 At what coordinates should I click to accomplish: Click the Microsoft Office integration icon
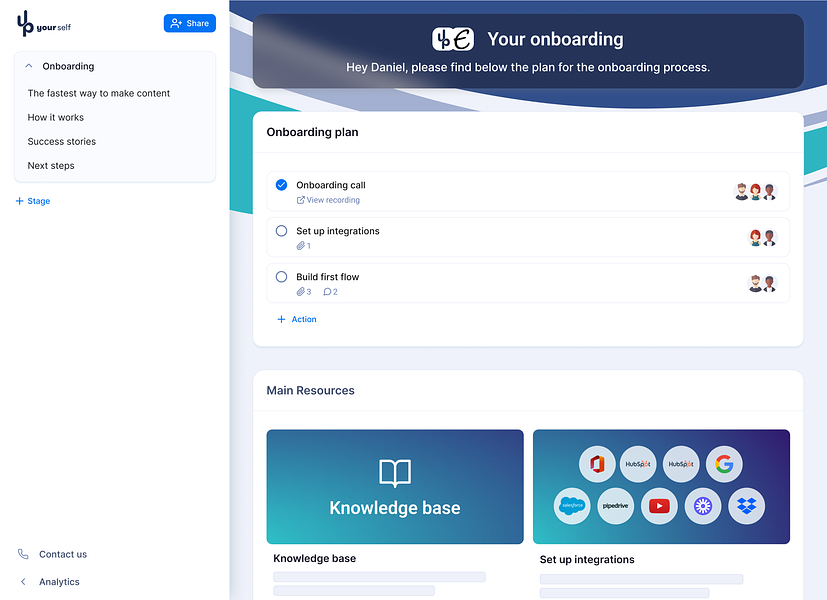pyautogui.click(x=597, y=464)
